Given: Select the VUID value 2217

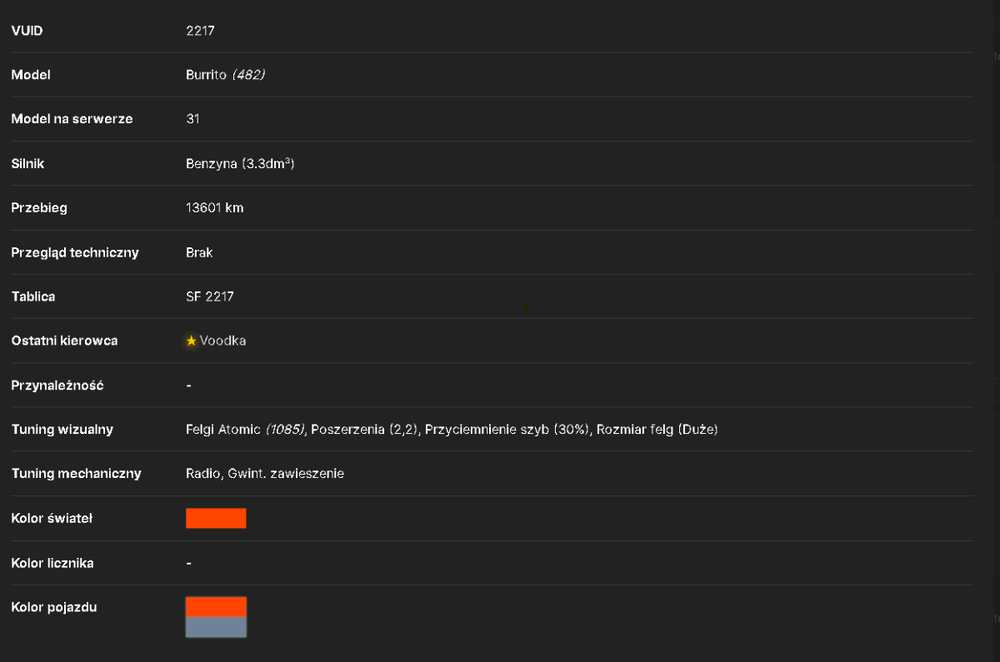Looking at the screenshot, I should [200, 31].
